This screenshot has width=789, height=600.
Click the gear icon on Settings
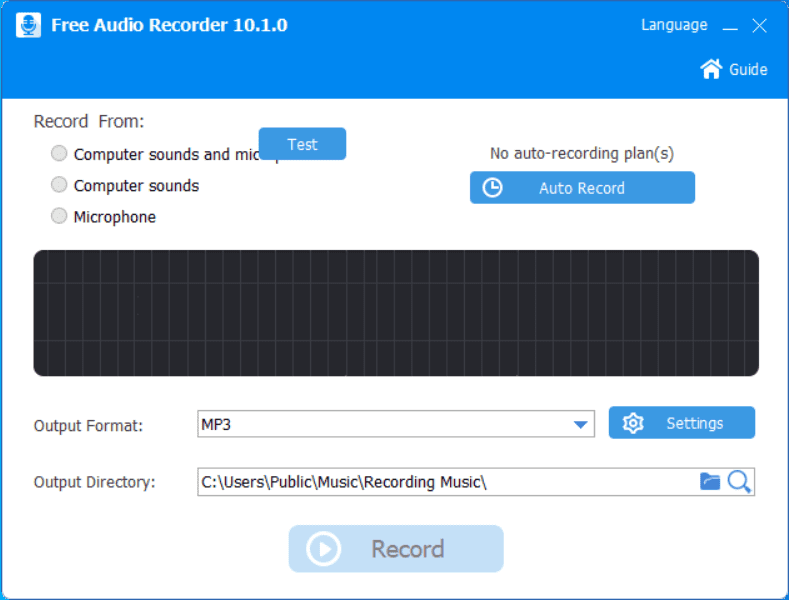[632, 423]
